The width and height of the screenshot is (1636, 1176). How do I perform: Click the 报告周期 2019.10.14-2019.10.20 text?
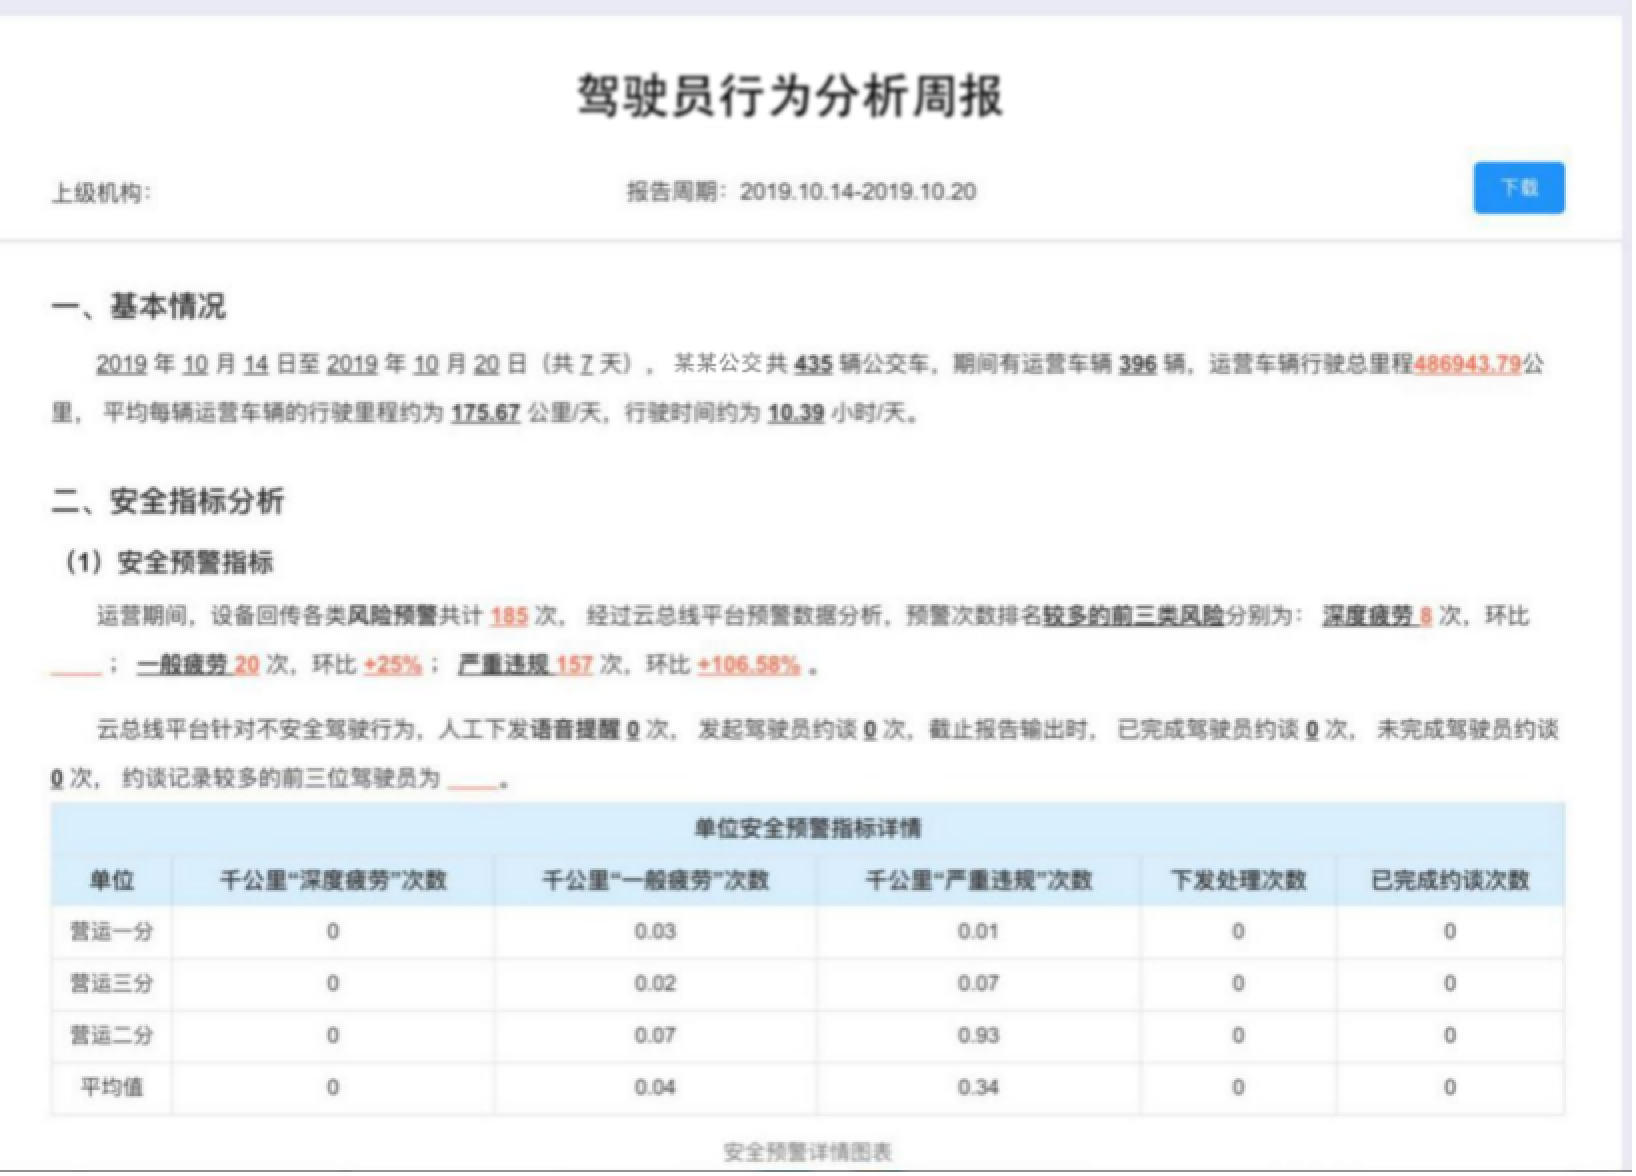point(801,192)
